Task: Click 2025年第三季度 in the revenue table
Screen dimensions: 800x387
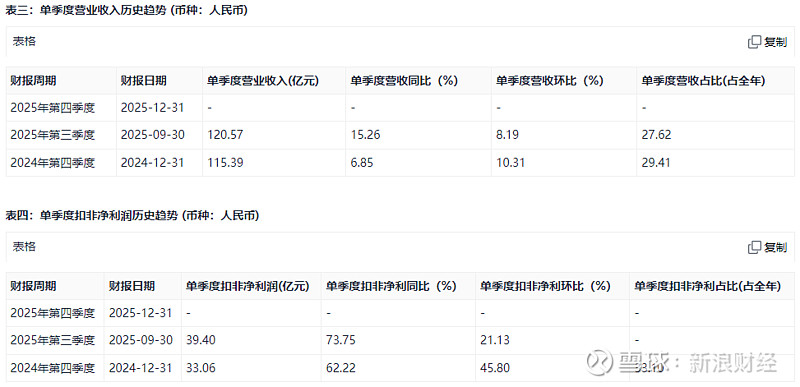Action: tap(53, 135)
